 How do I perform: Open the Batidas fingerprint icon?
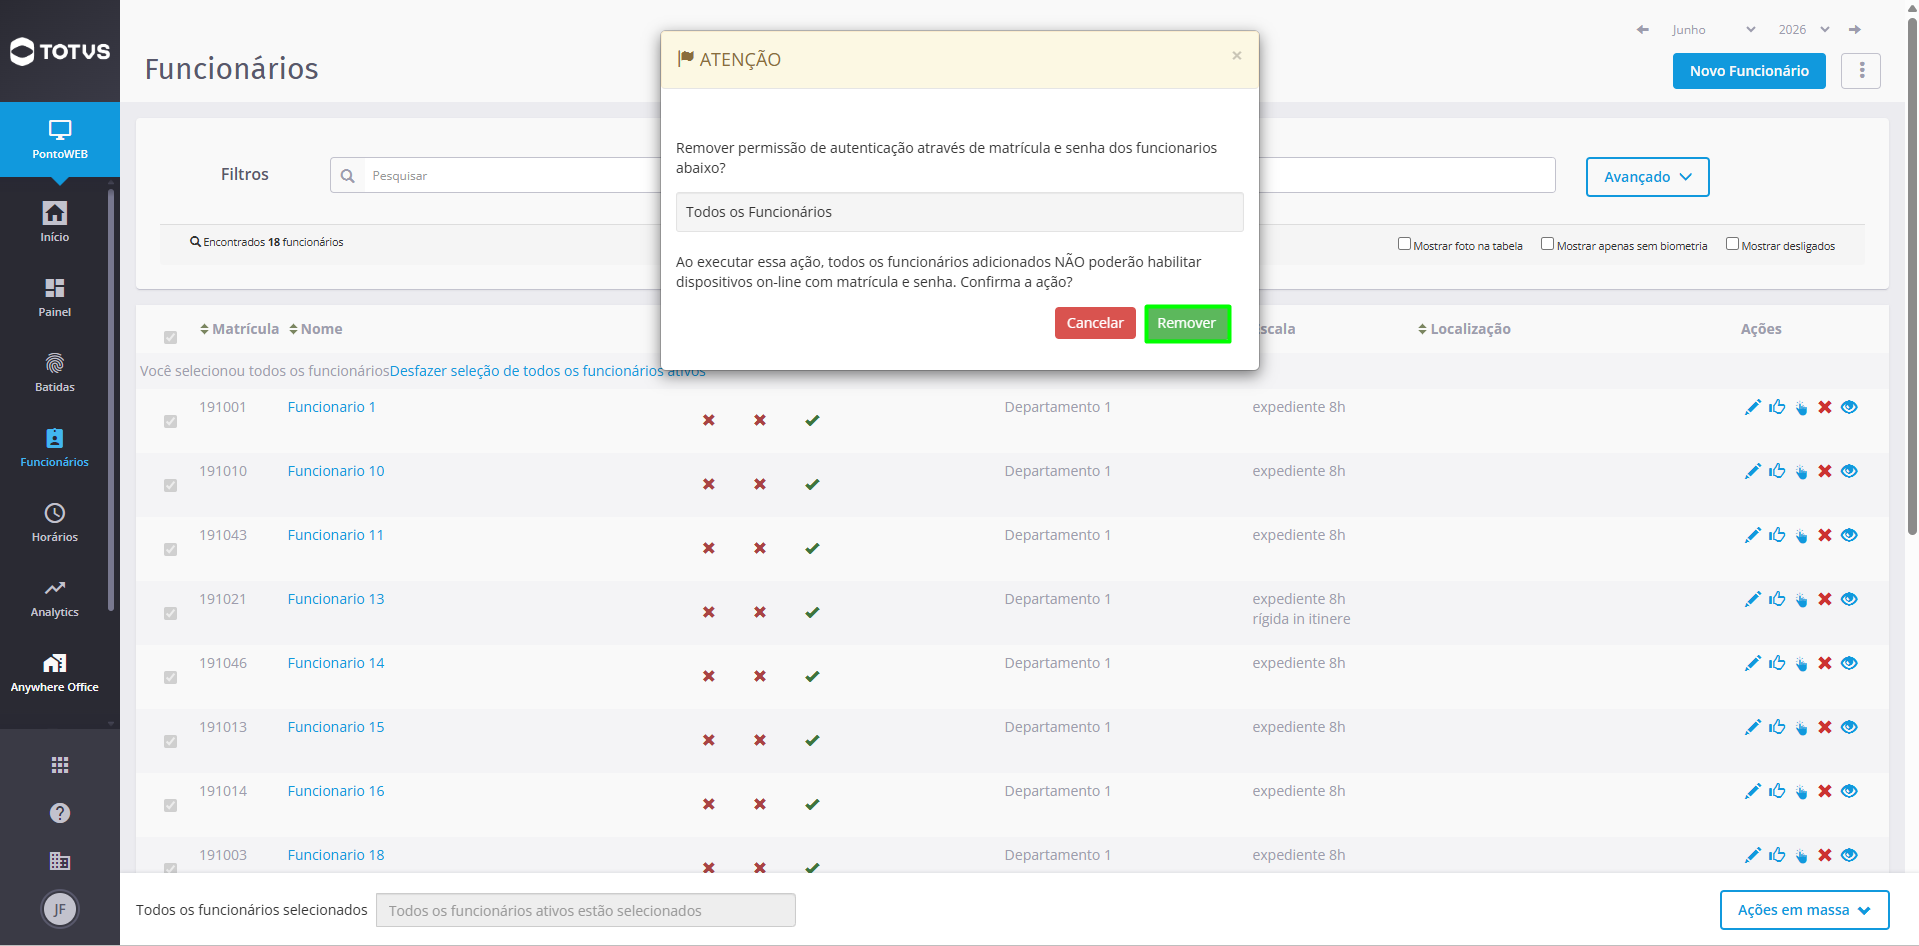[x=55, y=363]
